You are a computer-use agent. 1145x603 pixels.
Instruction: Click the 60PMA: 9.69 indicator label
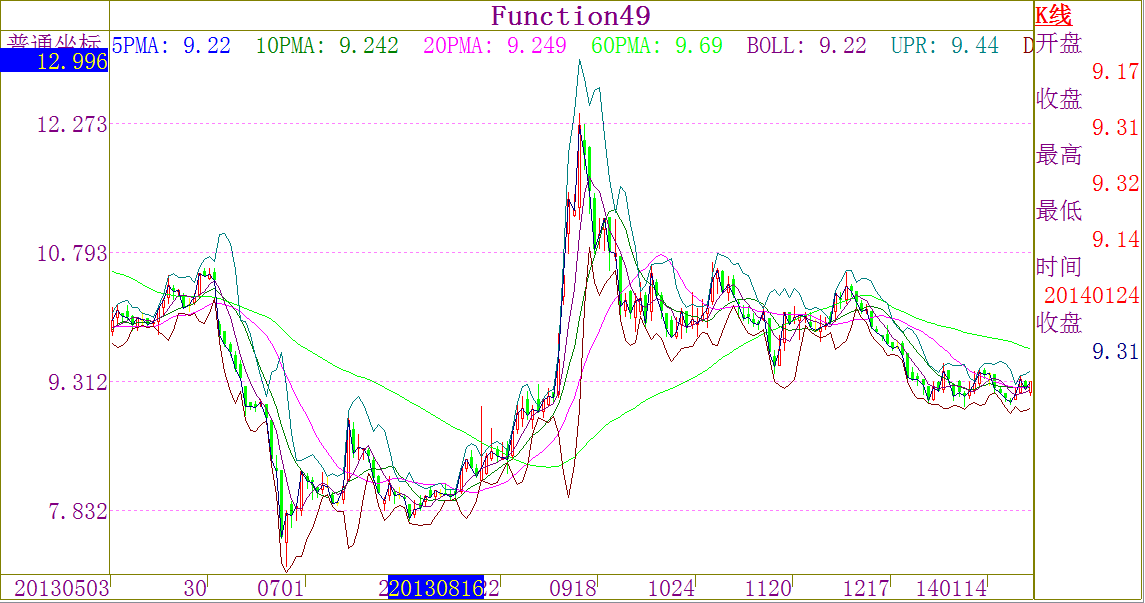pyautogui.click(x=657, y=45)
